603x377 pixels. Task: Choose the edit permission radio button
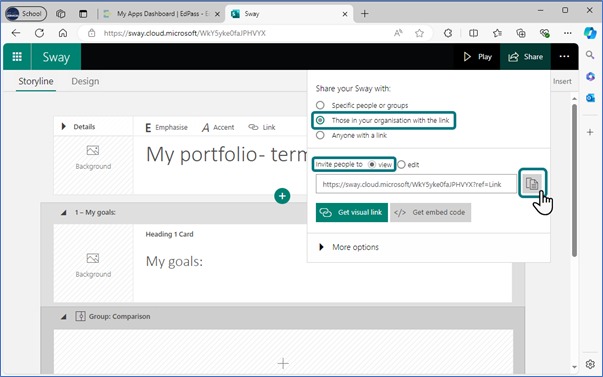pos(401,165)
